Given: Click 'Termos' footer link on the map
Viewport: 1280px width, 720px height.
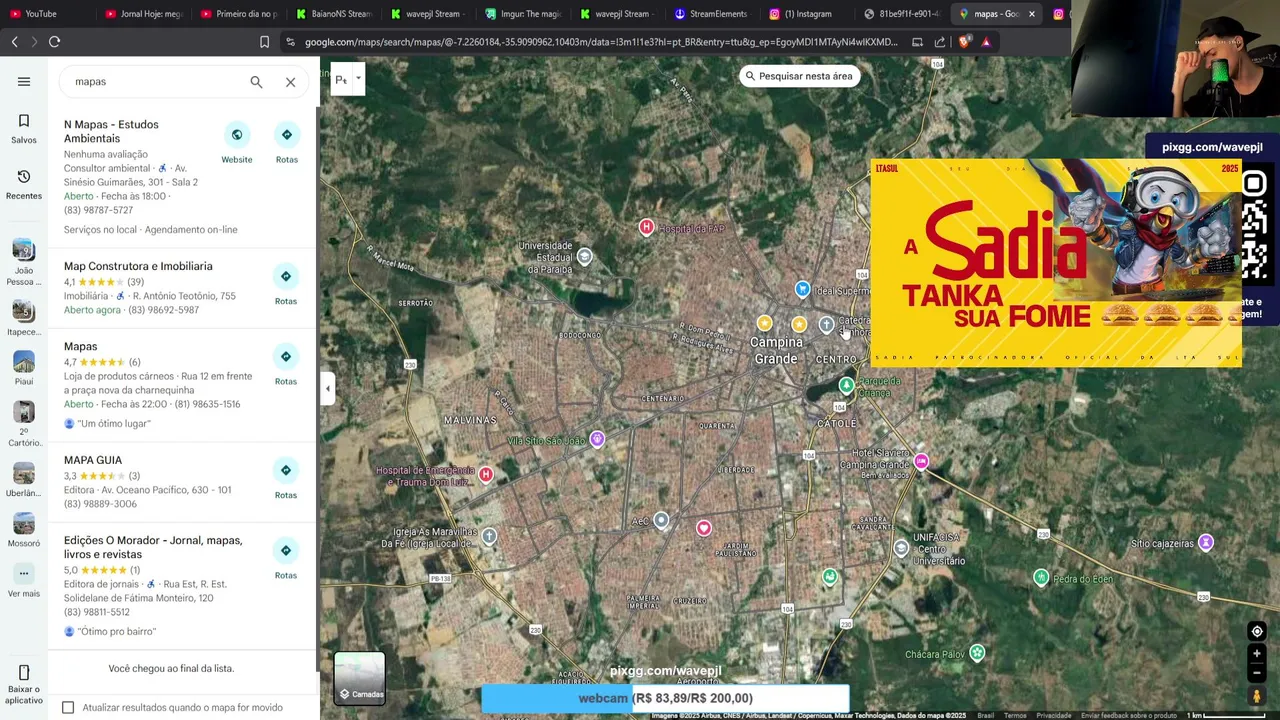Looking at the screenshot, I should coord(1015,715).
